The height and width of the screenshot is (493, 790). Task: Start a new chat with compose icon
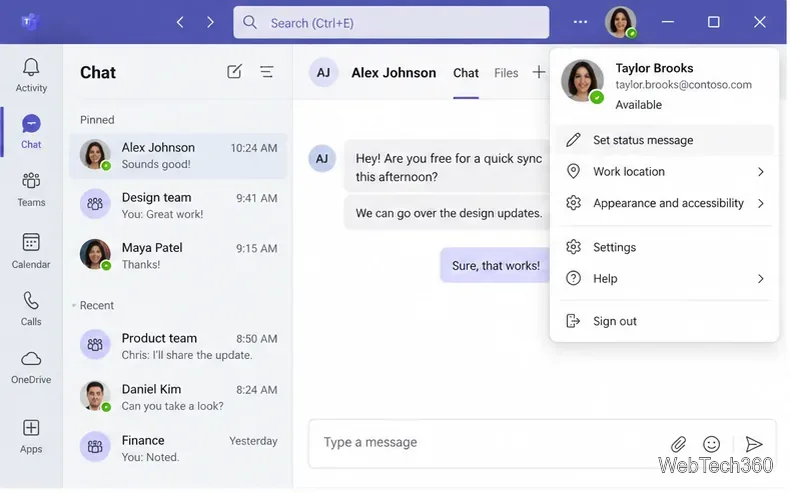234,72
